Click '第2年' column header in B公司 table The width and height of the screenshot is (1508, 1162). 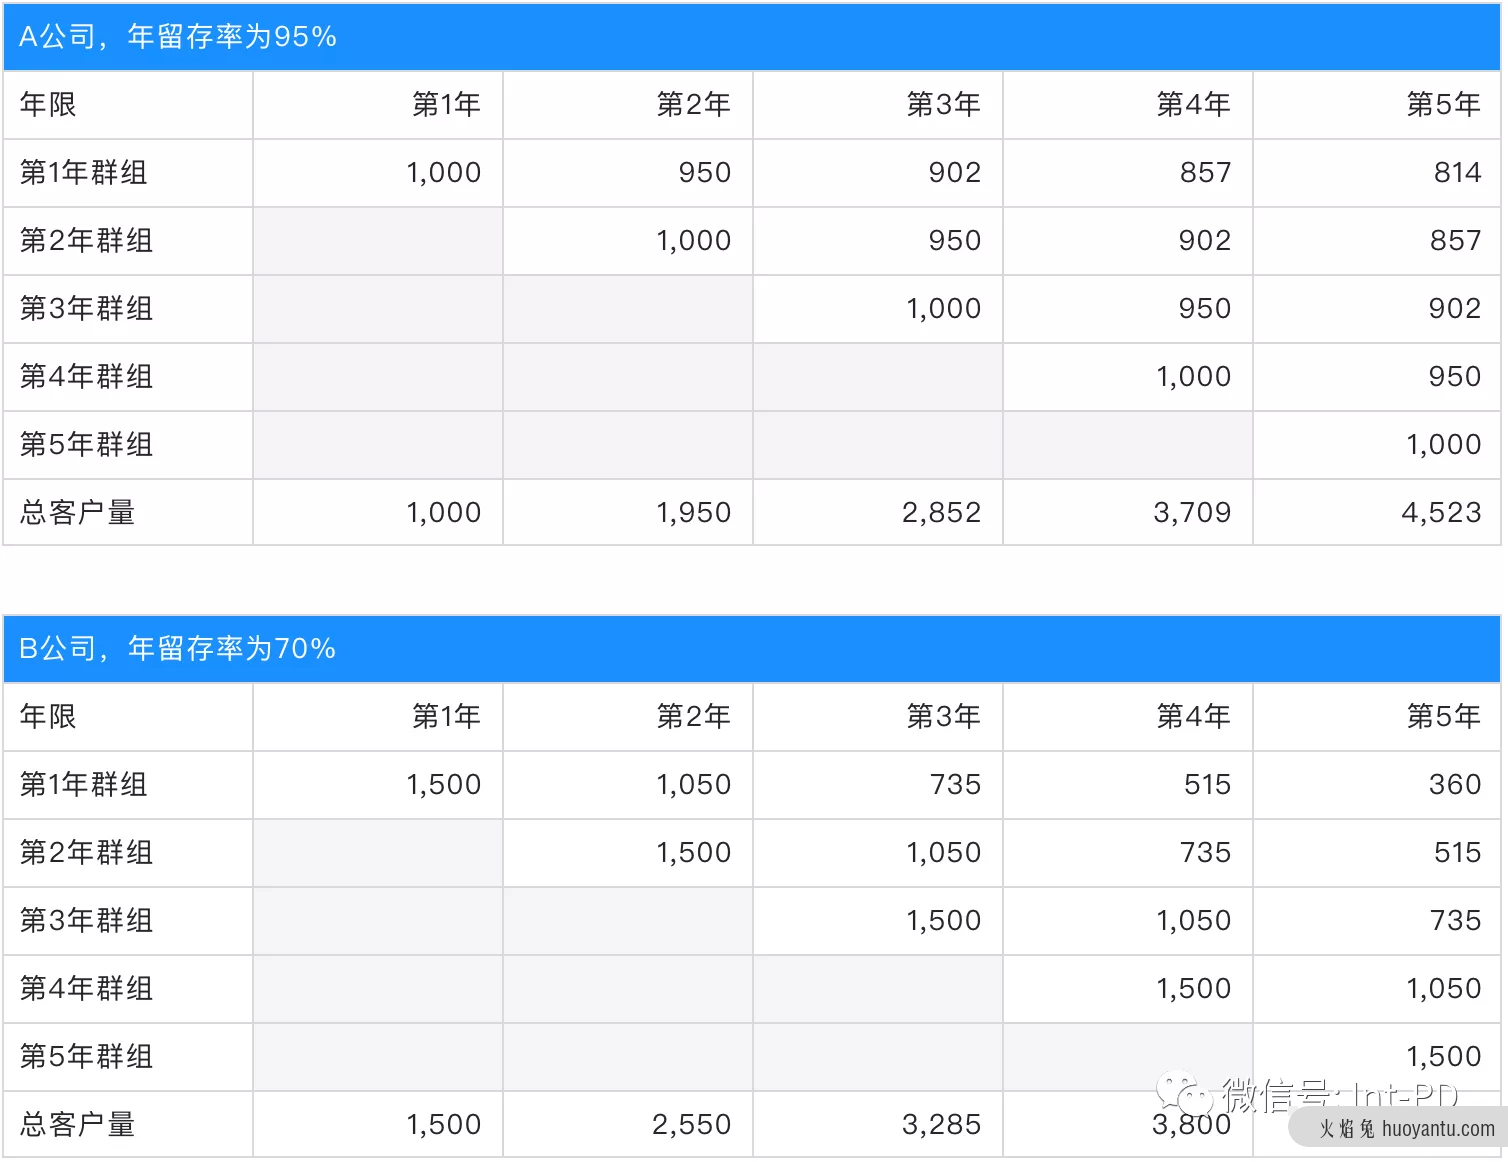click(x=693, y=717)
